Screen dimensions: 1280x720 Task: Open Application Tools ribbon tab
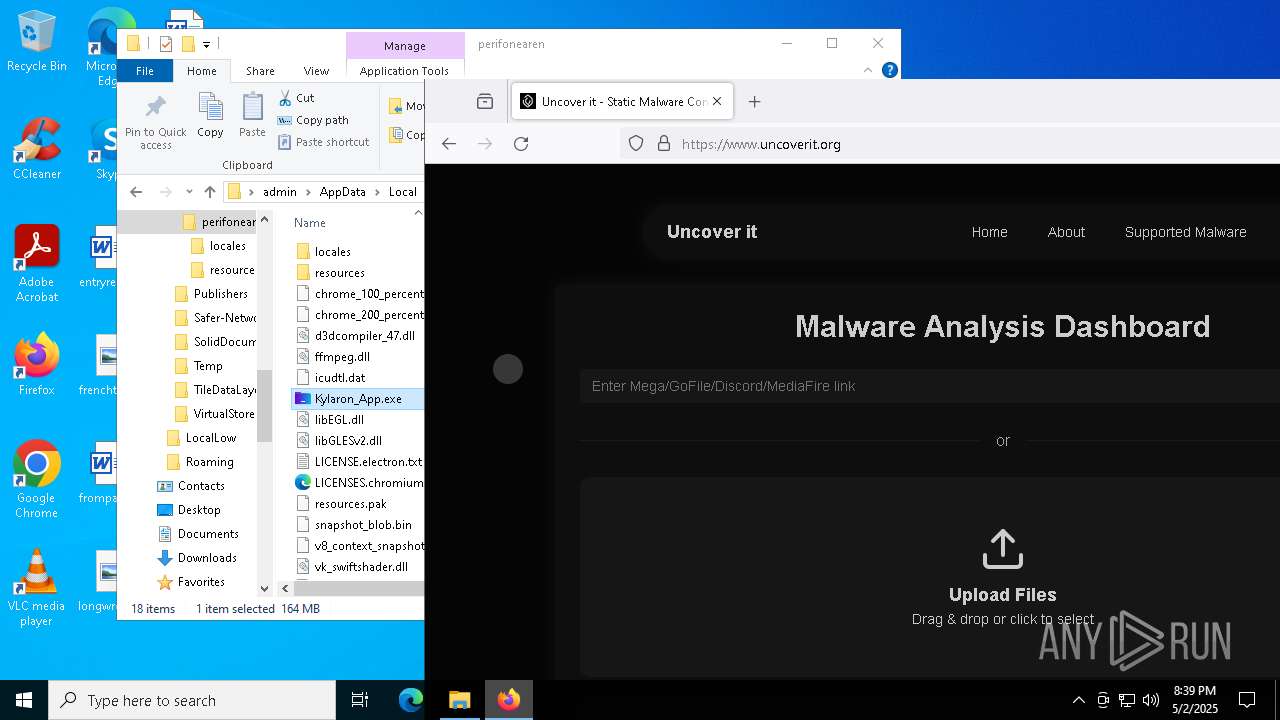(404, 71)
